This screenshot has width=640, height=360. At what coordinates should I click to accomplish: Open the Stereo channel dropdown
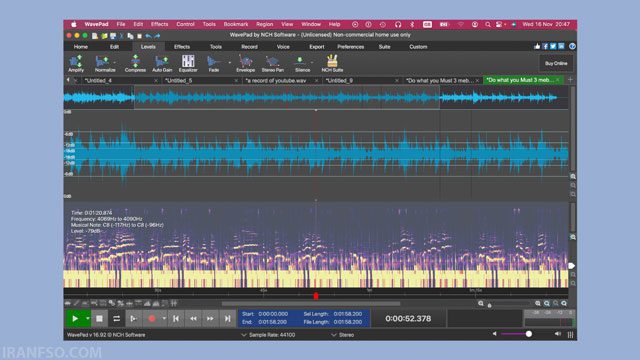coord(342,335)
